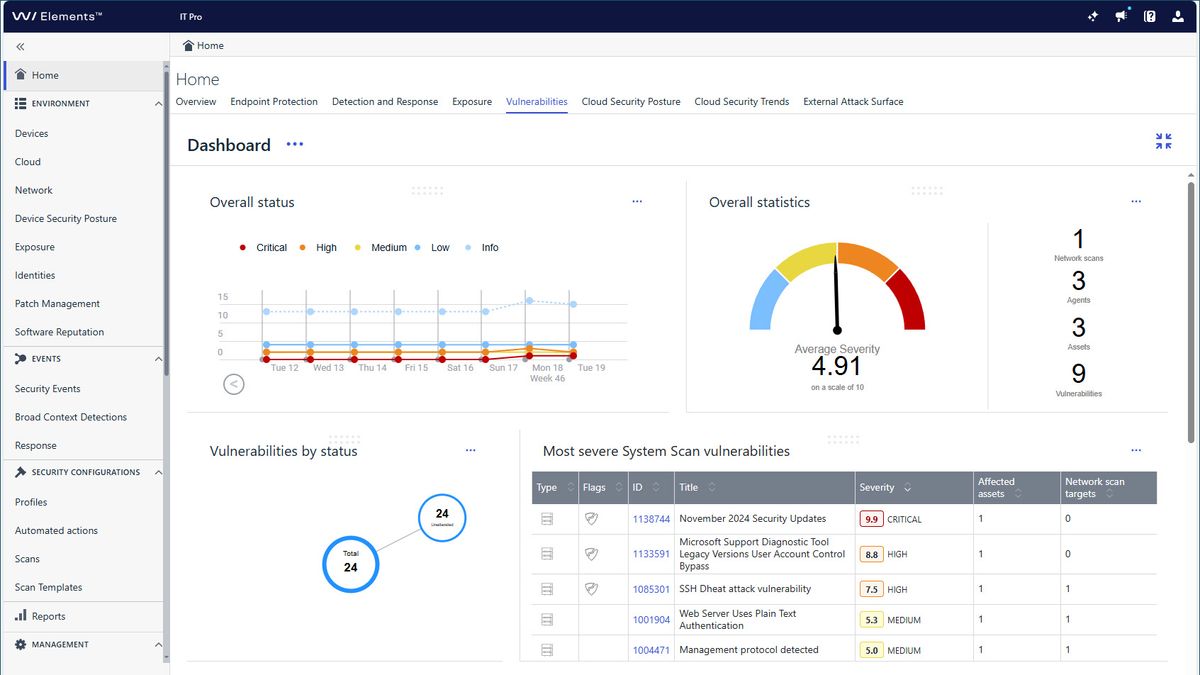The height and width of the screenshot is (675, 1200).
Task: Switch to the Cloud Security Posture tab
Action: point(630,101)
